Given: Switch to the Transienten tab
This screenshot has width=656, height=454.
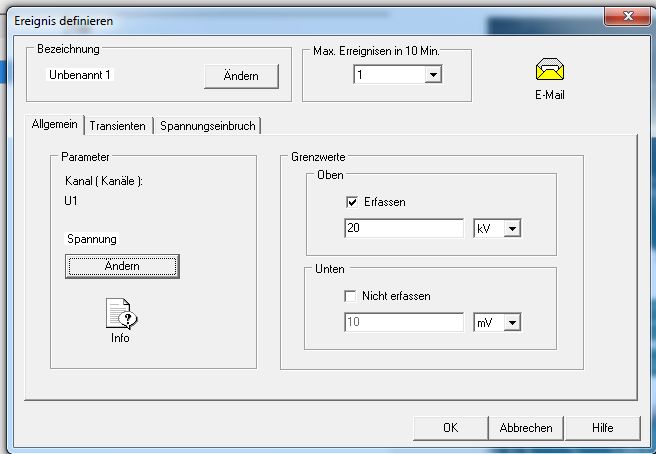Looking at the screenshot, I should click(119, 126).
